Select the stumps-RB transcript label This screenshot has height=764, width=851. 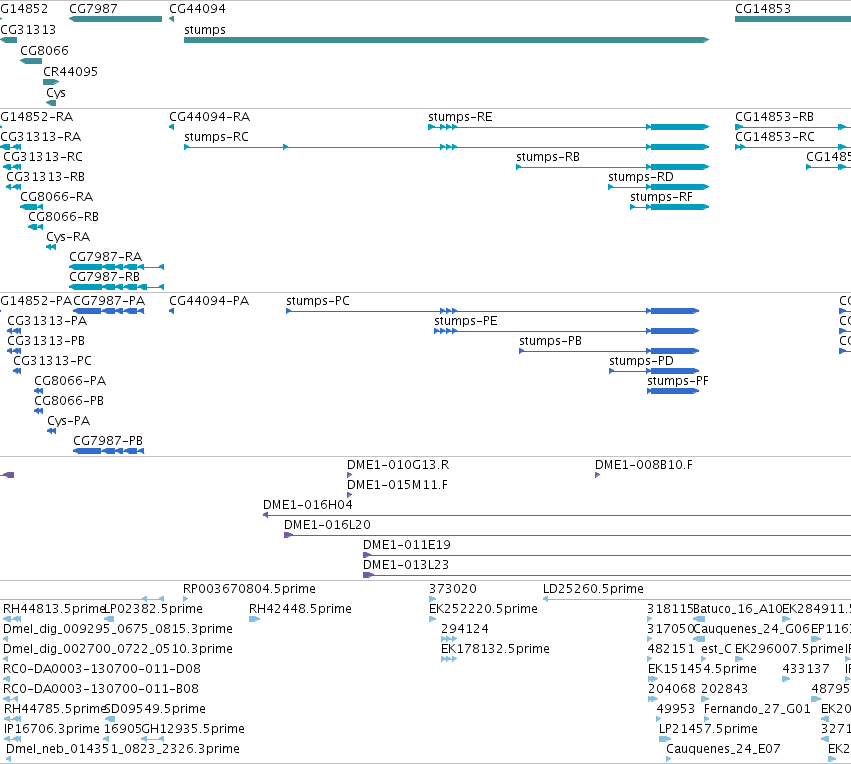click(x=548, y=157)
